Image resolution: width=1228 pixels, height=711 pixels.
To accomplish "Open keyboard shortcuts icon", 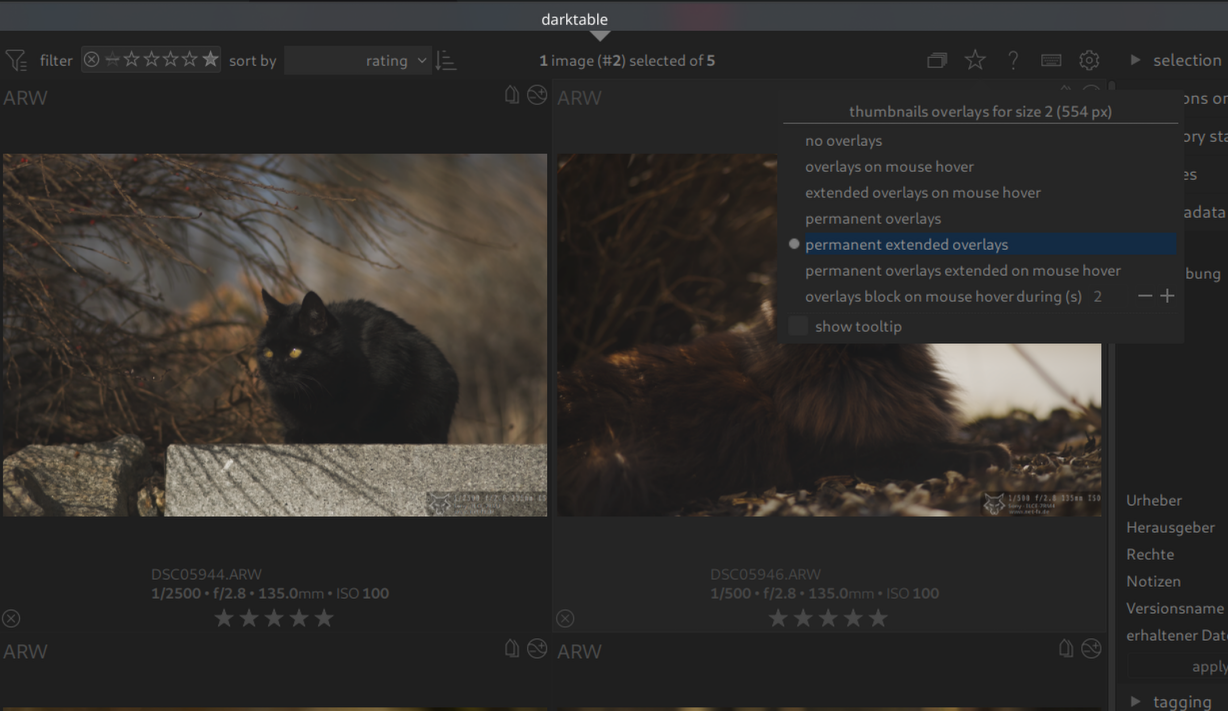I will click(1051, 61).
